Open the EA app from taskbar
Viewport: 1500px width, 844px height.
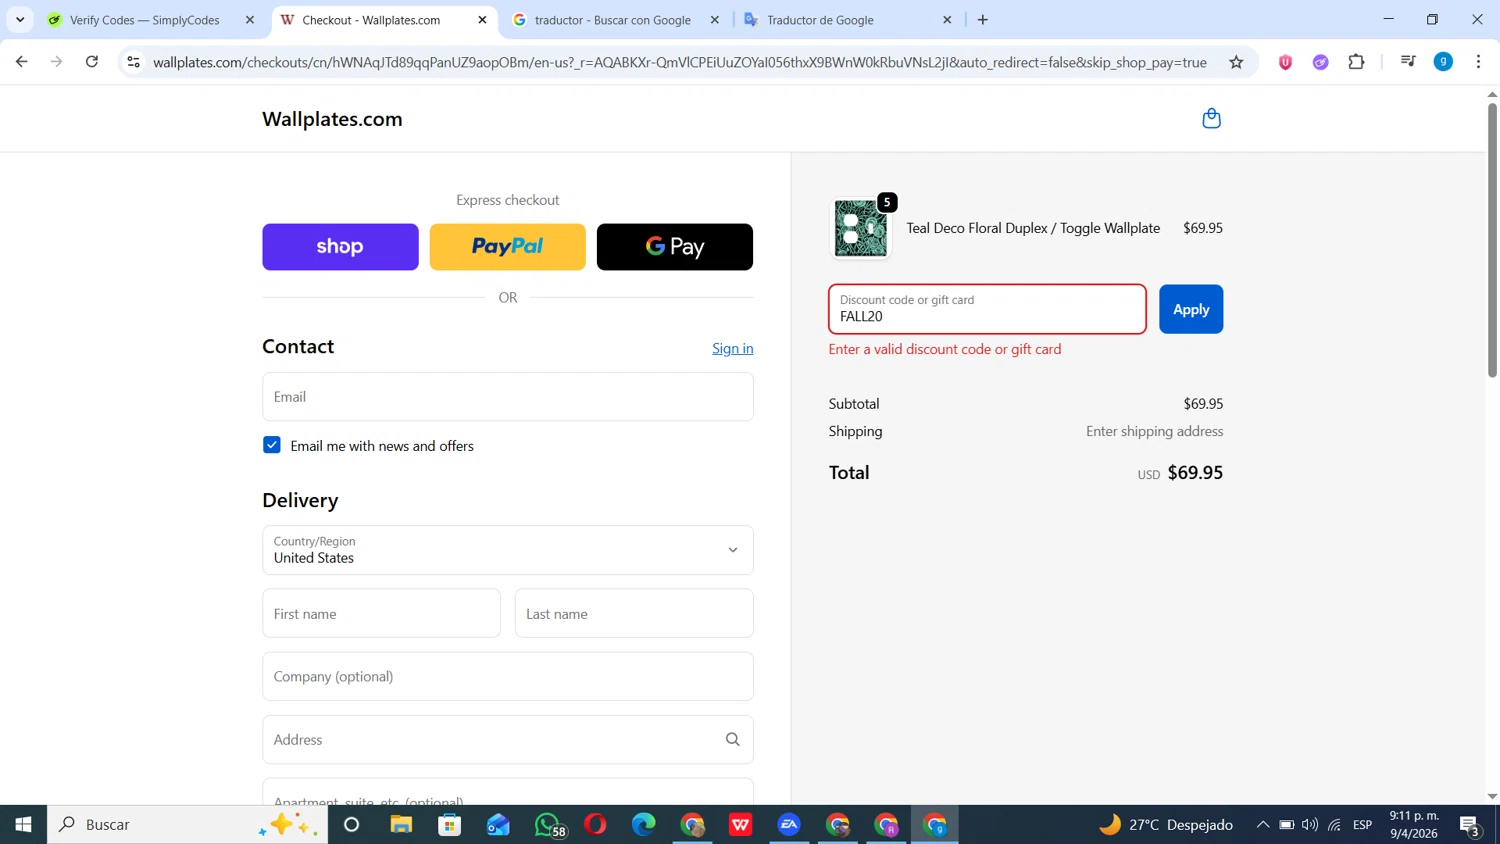[x=789, y=824]
